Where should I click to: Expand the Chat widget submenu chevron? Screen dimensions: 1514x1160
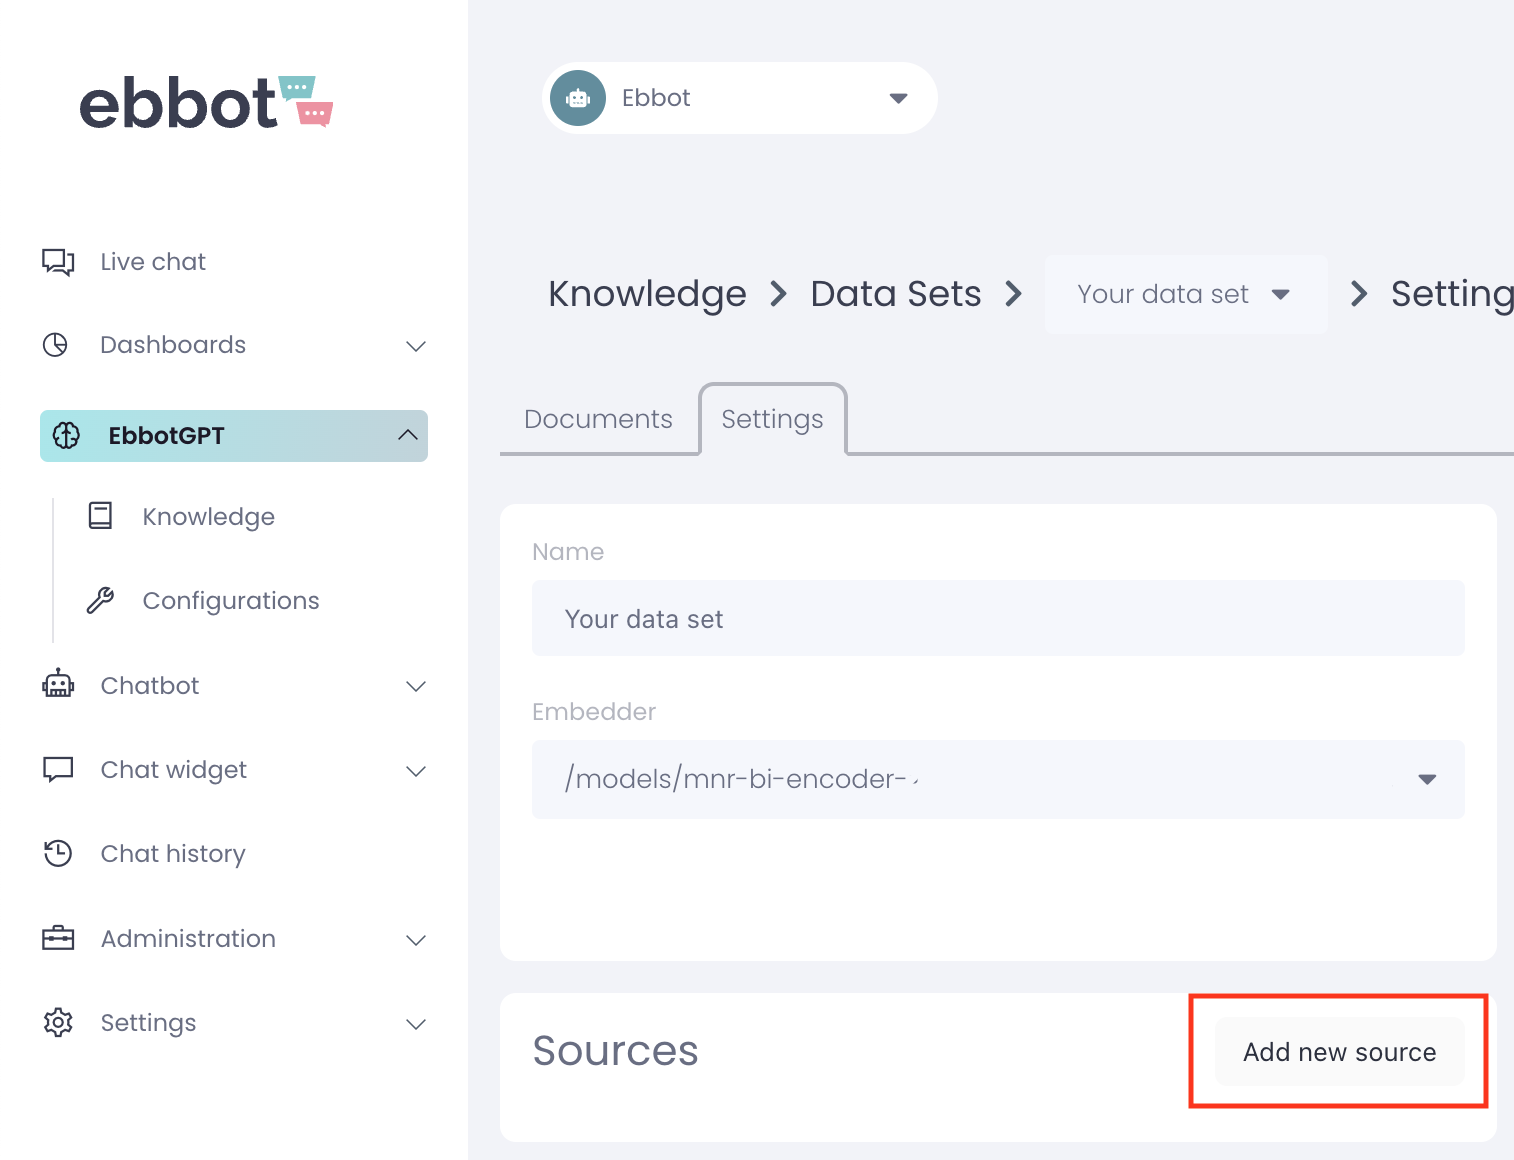click(x=416, y=770)
